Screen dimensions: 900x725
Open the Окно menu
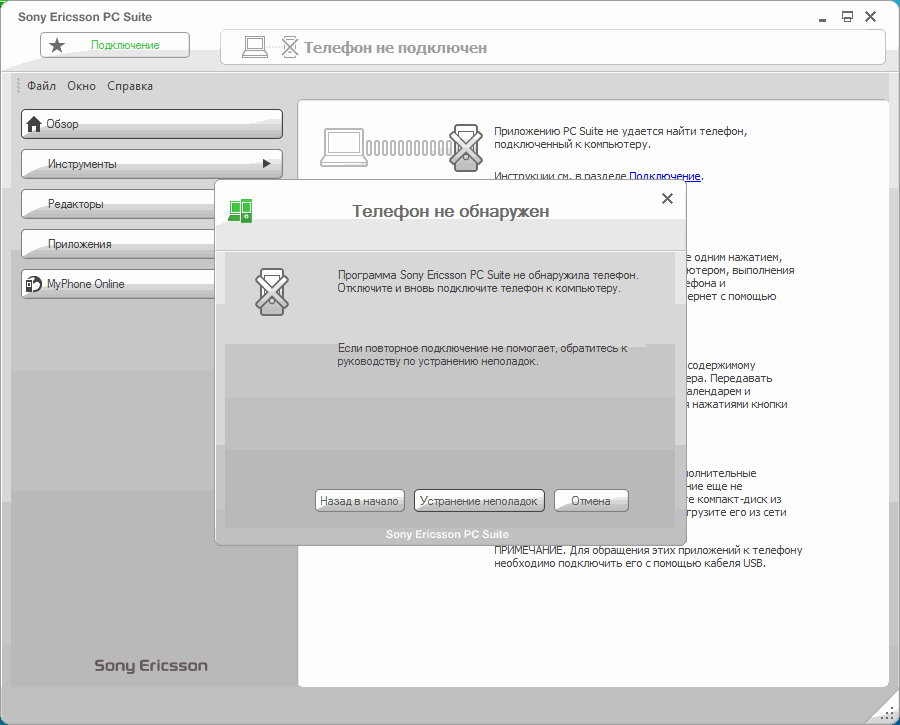[81, 86]
